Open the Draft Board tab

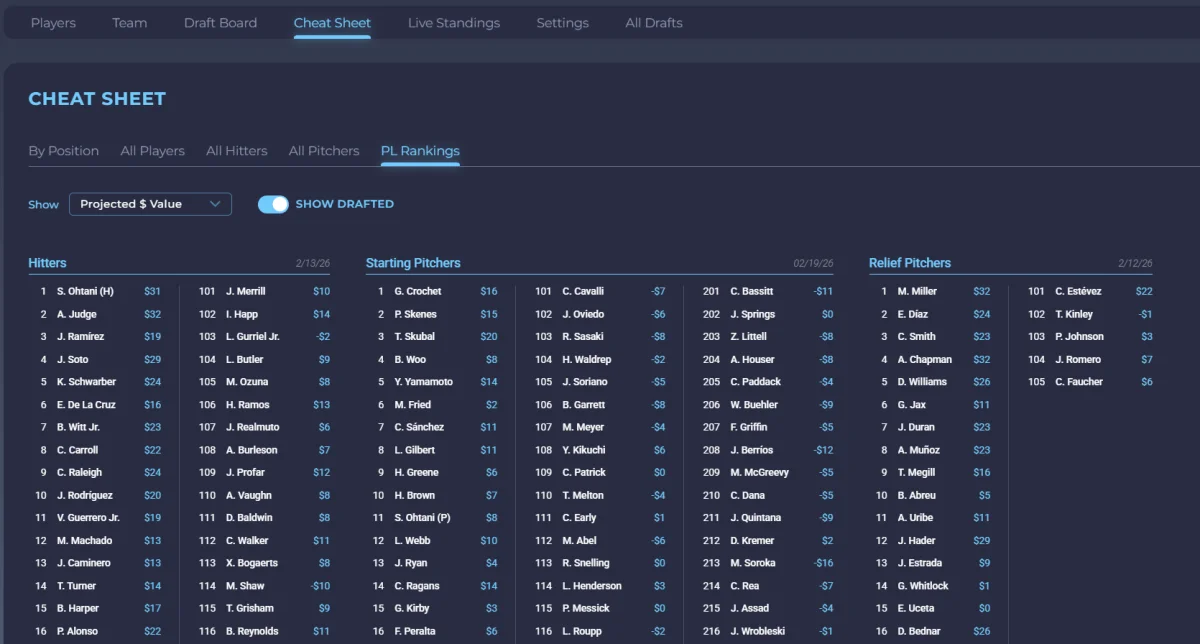[220, 22]
